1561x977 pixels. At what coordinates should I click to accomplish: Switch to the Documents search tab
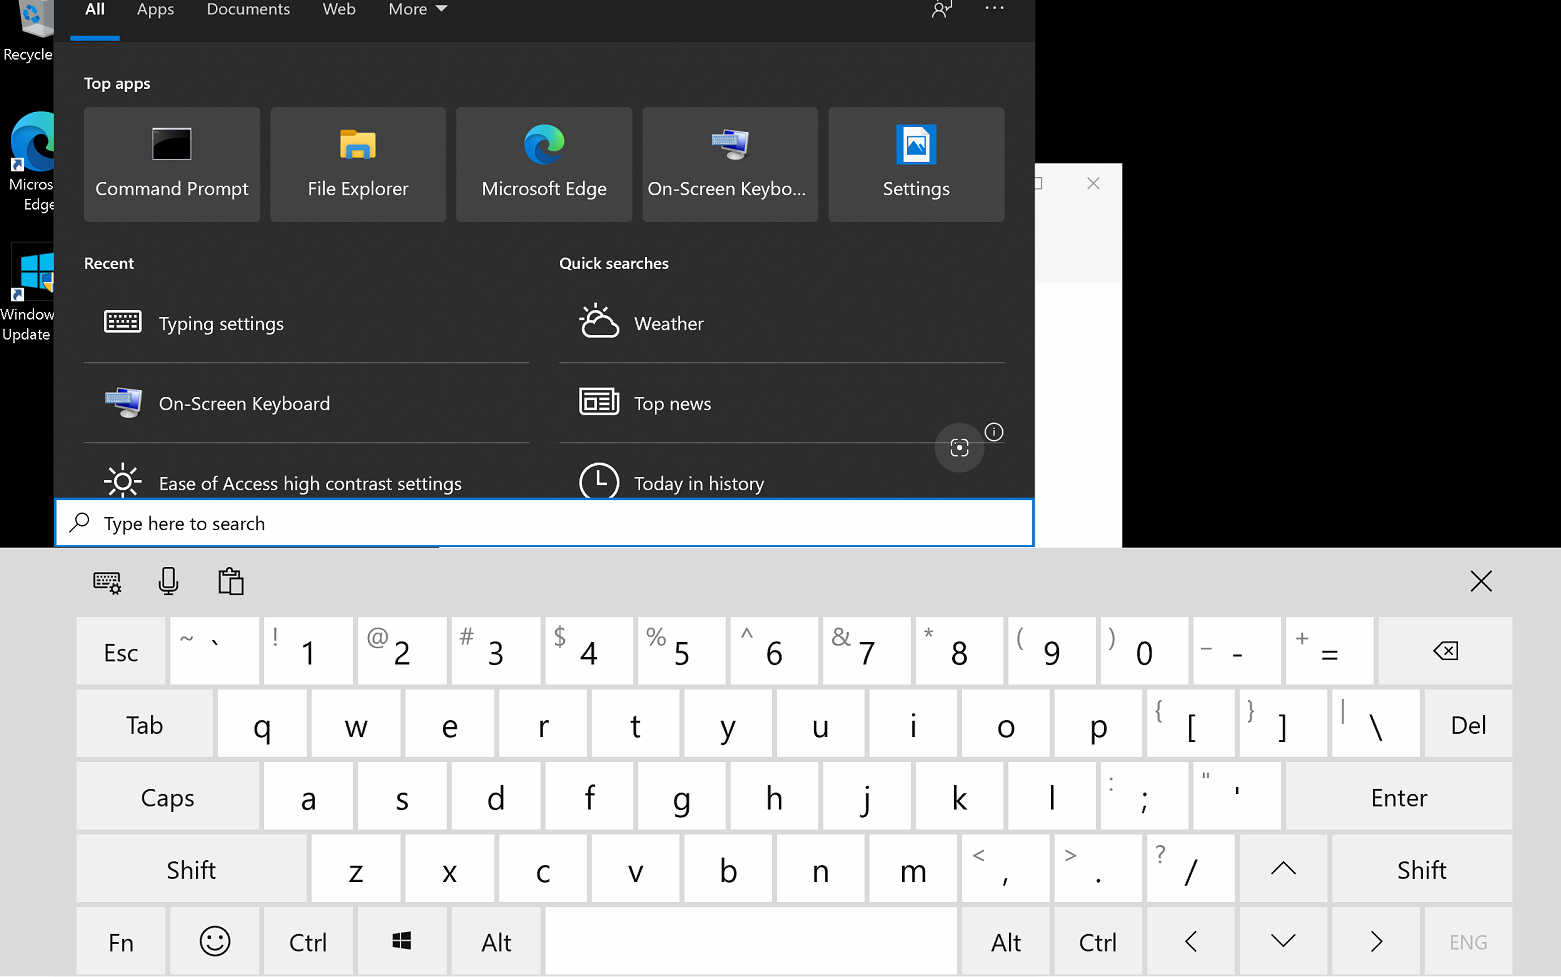click(x=248, y=10)
